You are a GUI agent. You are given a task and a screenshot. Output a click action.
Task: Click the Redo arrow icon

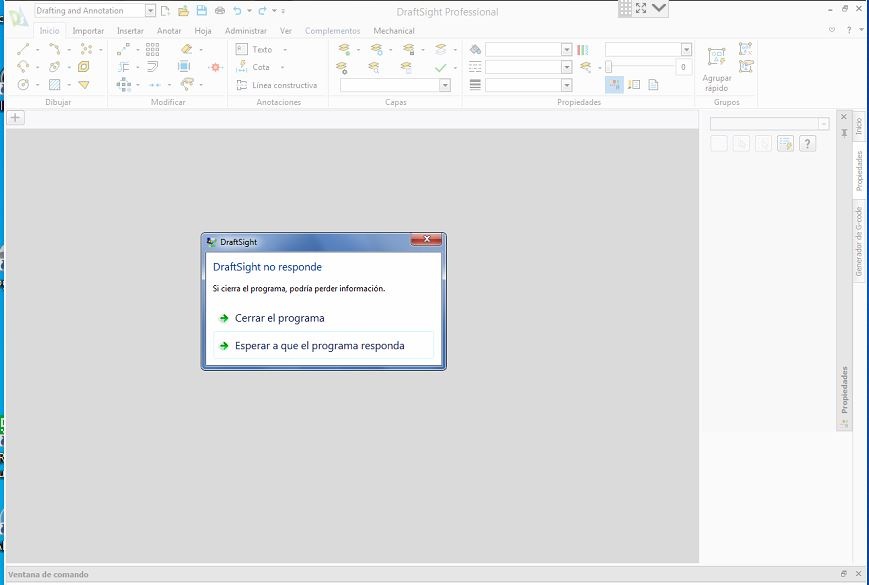tap(262, 11)
